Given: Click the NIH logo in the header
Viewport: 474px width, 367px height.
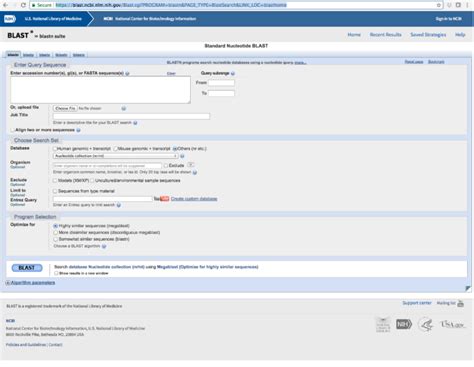Looking at the screenshot, I should click(x=10, y=19).
